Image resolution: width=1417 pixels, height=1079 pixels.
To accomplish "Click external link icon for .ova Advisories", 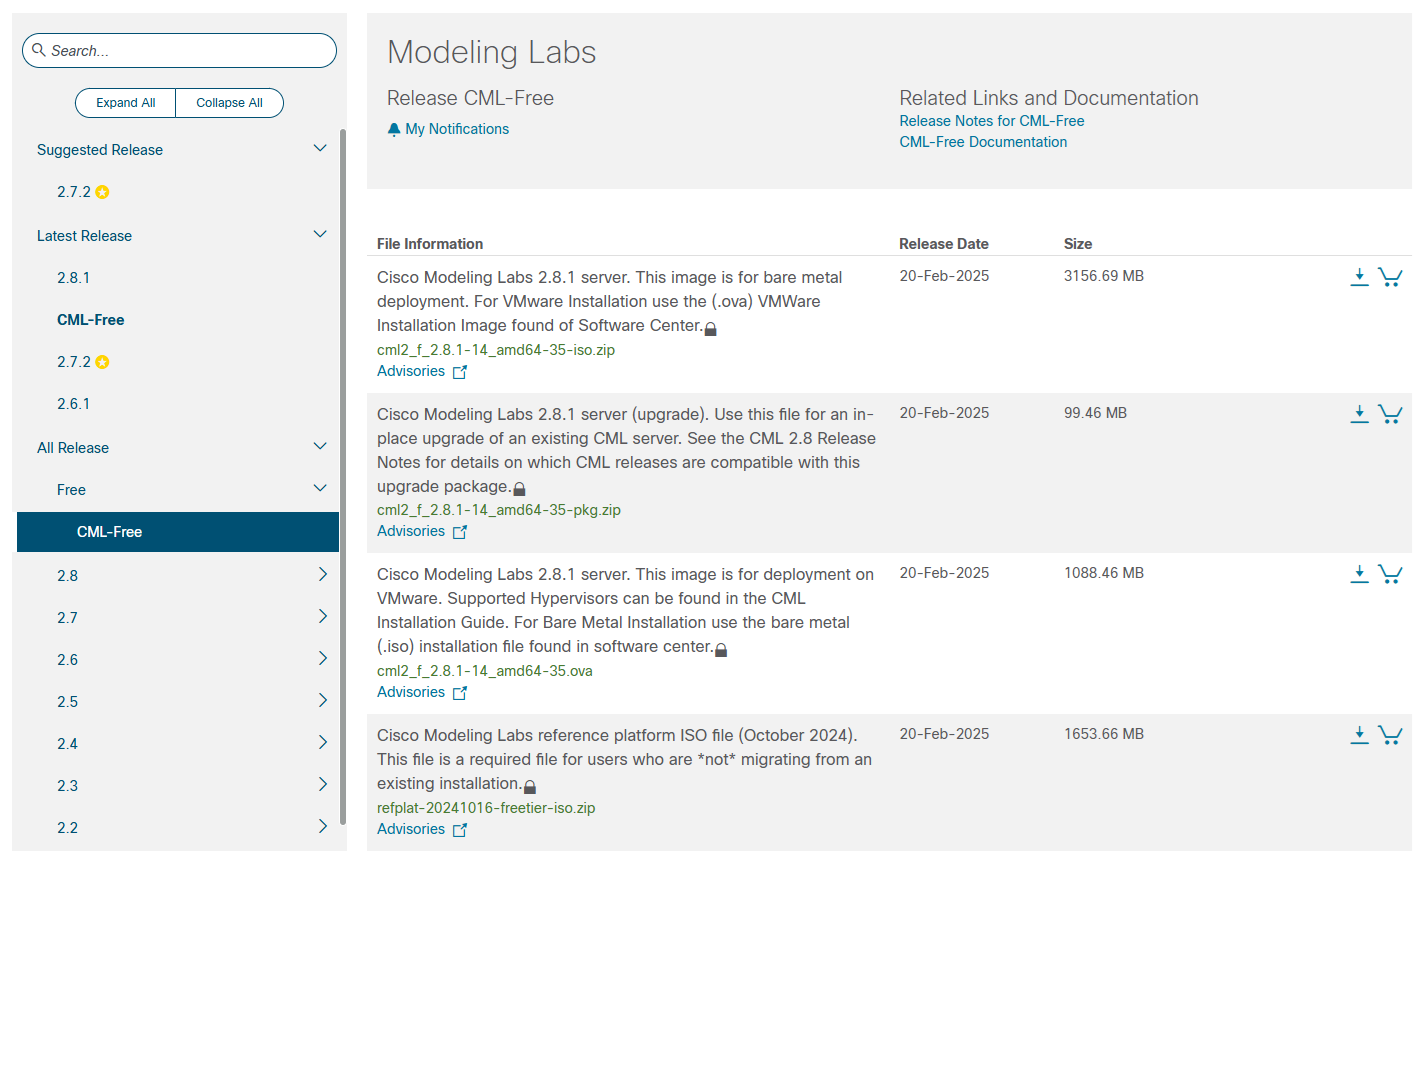I will pyautogui.click(x=460, y=693).
